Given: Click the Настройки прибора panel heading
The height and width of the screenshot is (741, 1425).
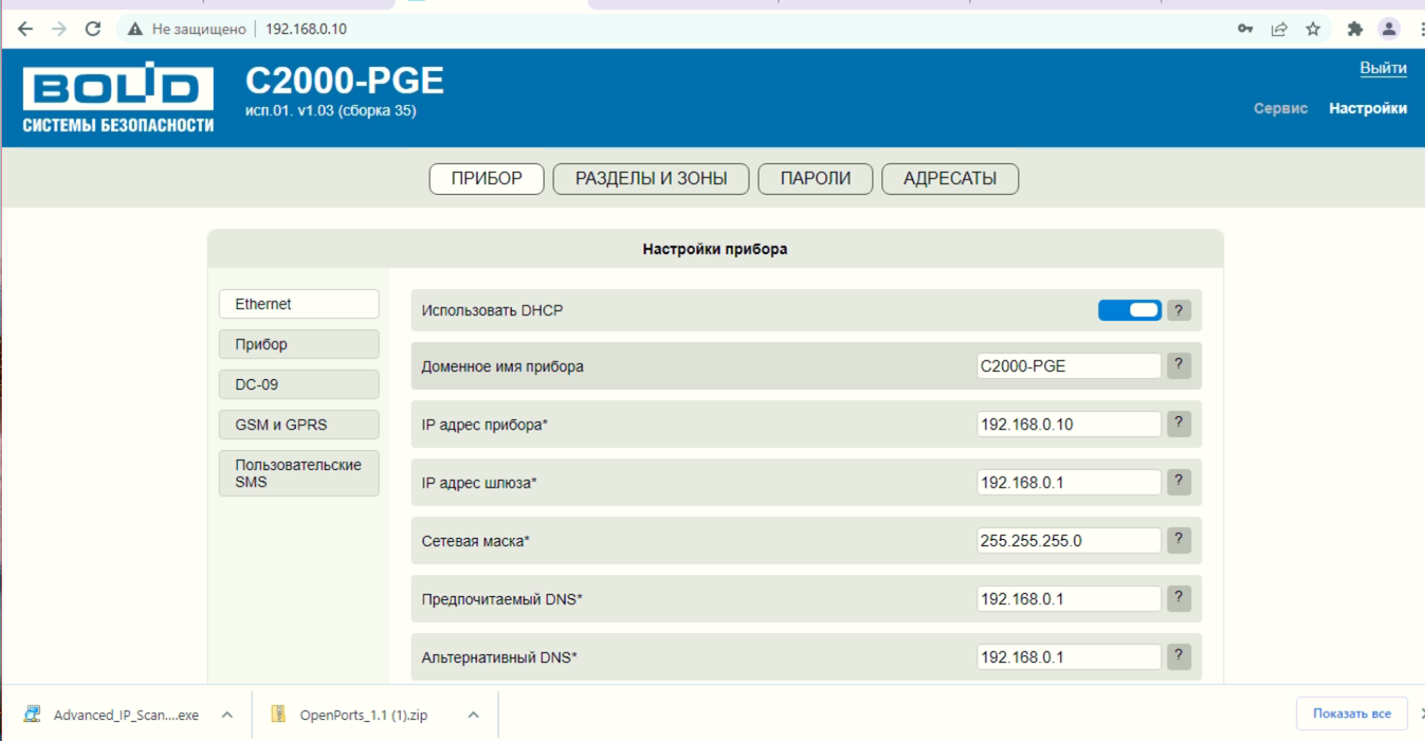Looking at the screenshot, I should pyautogui.click(x=715, y=249).
